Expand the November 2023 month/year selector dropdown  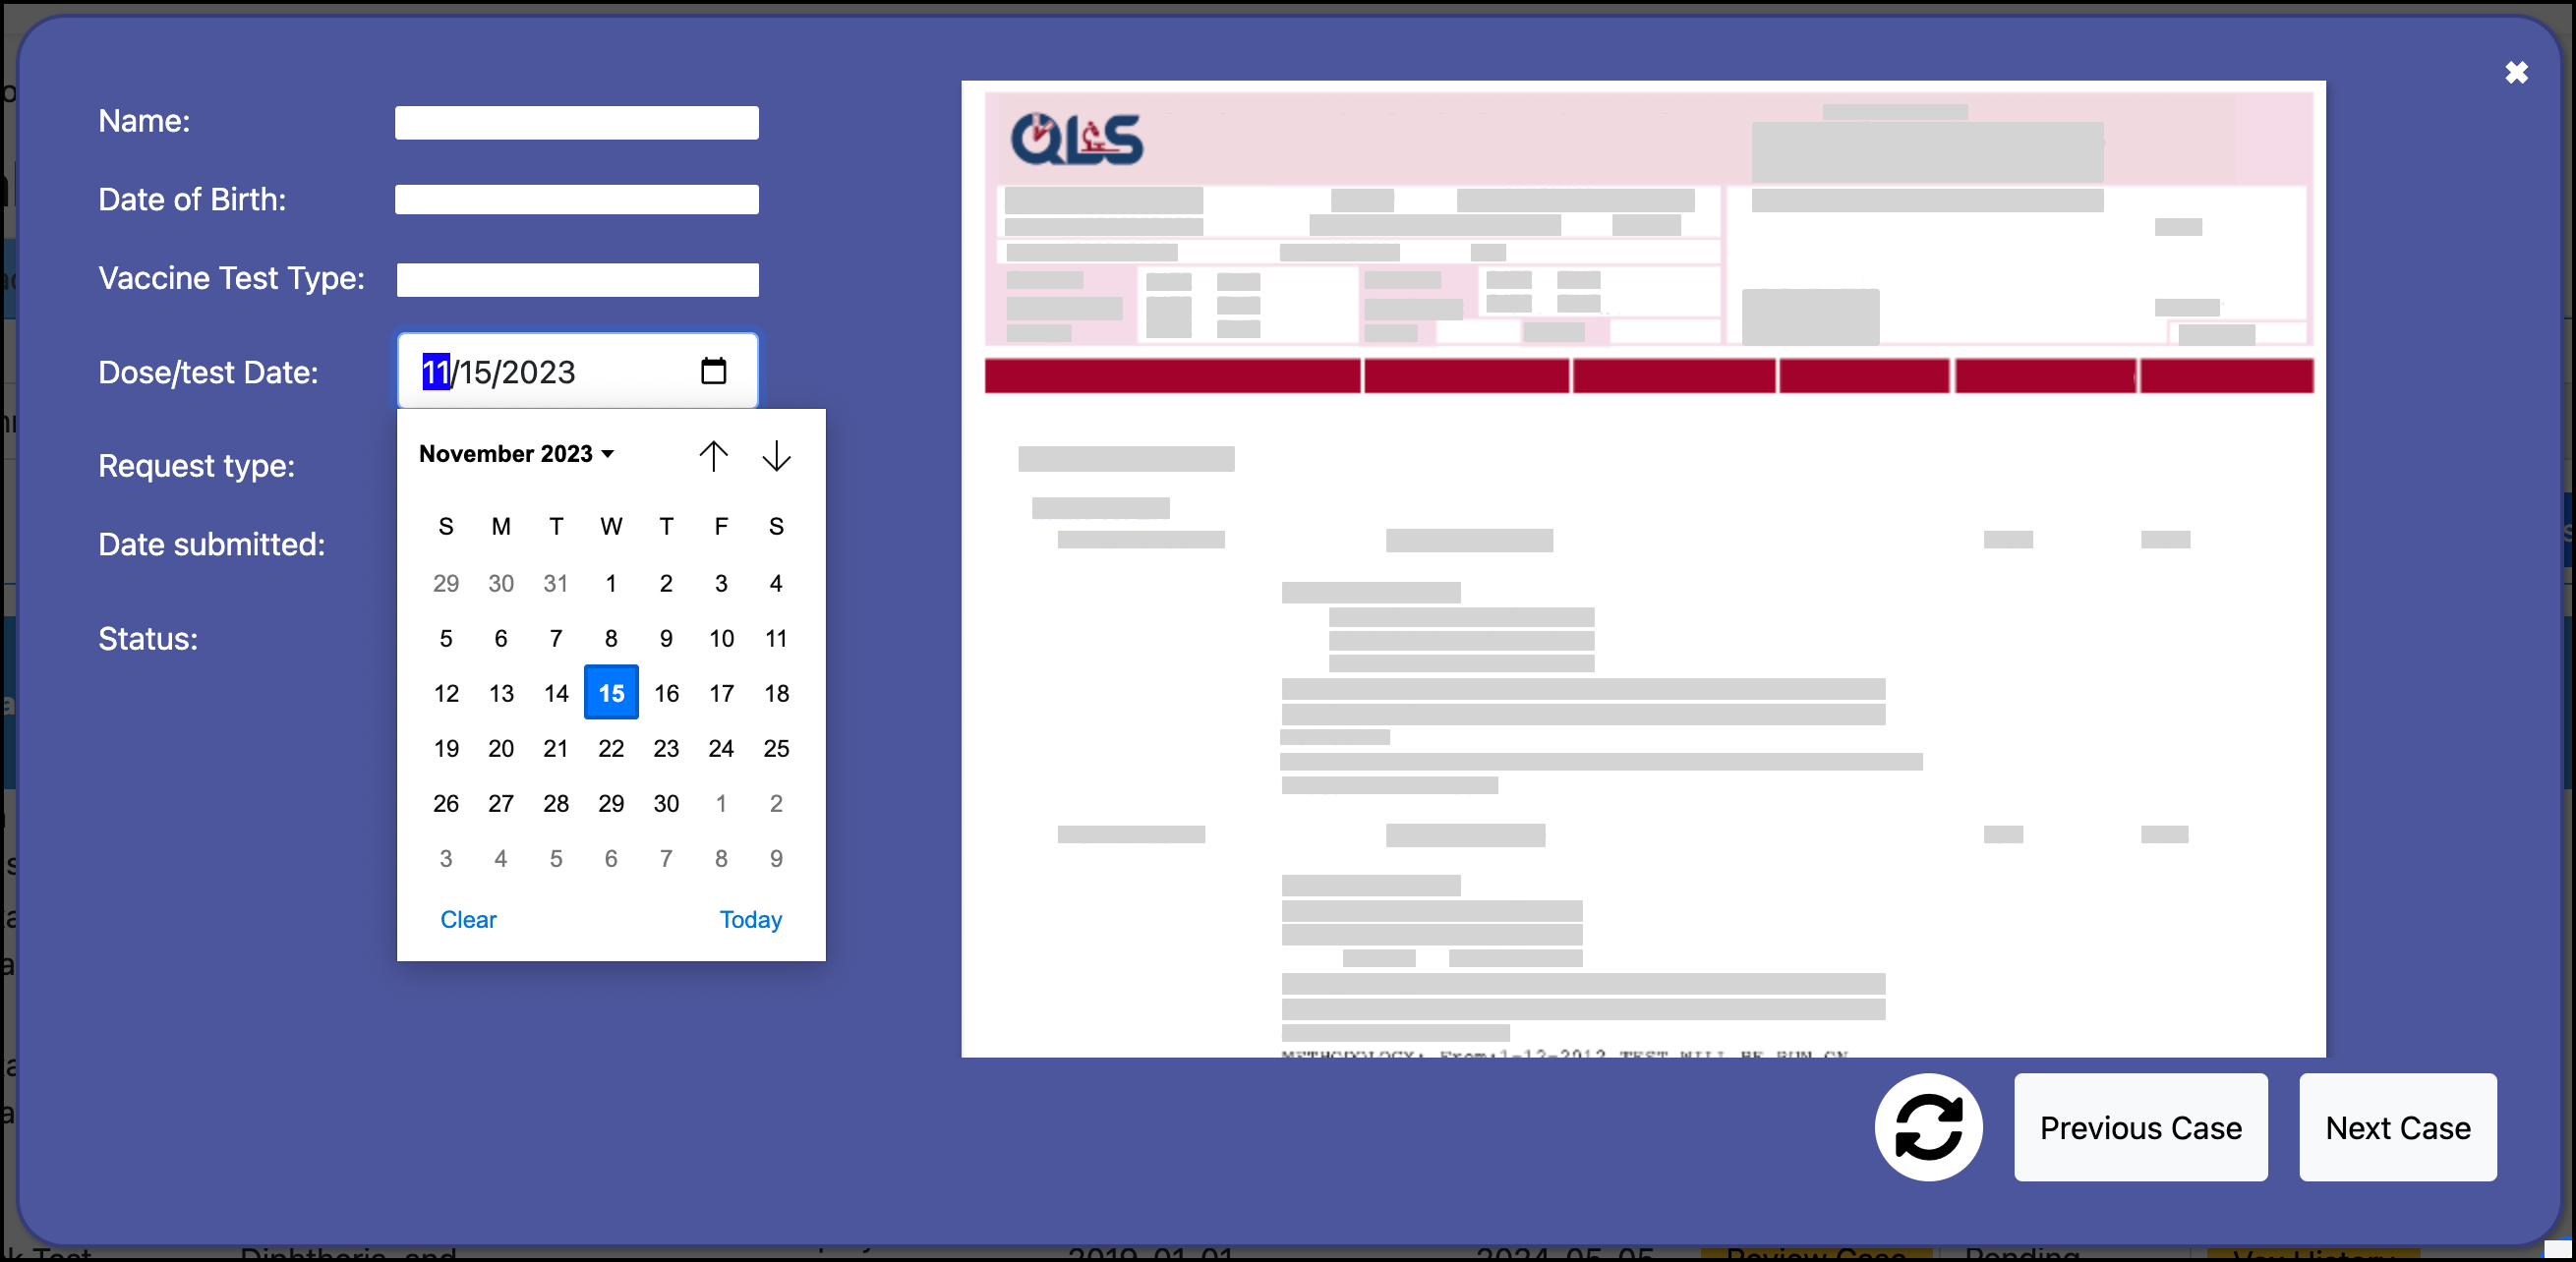click(x=516, y=453)
